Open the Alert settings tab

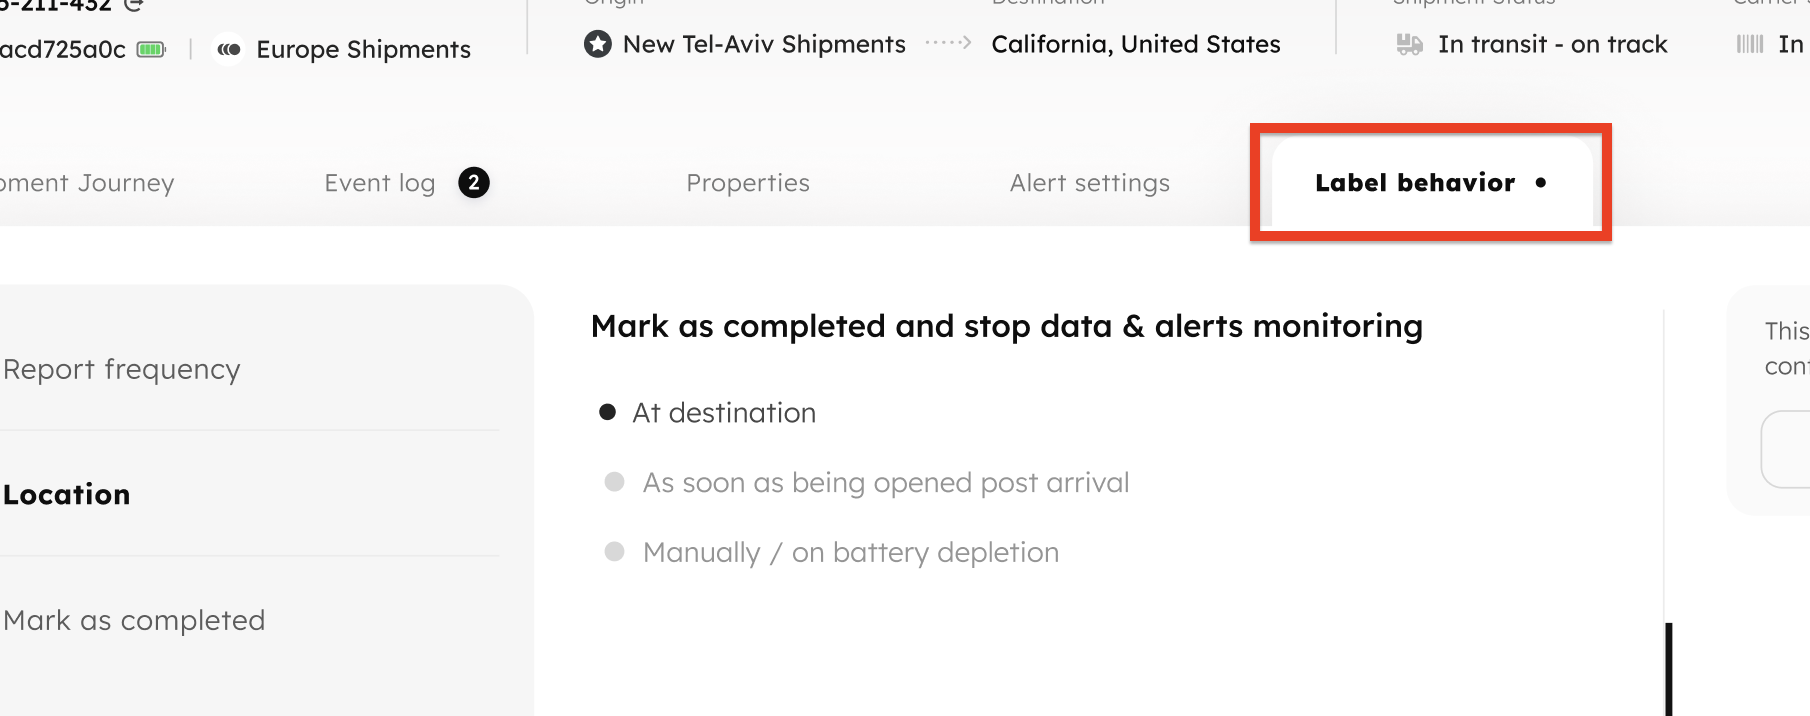coord(1089,183)
